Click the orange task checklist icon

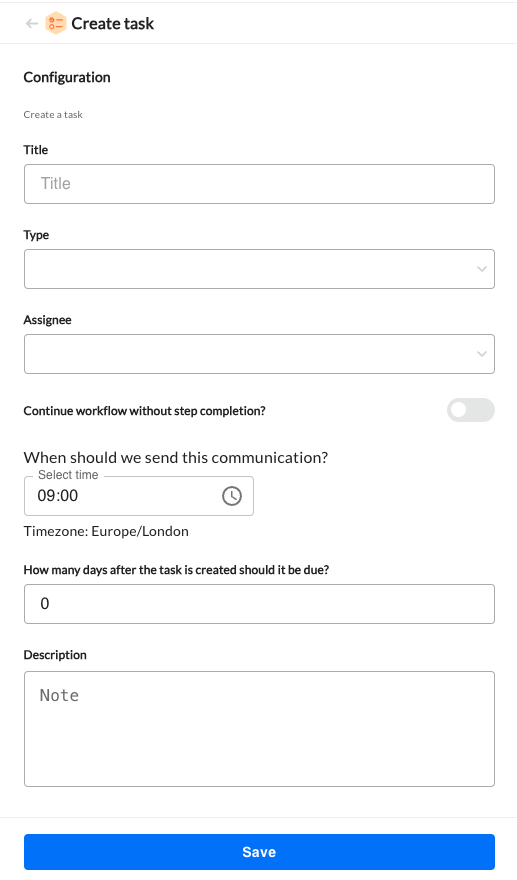click(56, 23)
